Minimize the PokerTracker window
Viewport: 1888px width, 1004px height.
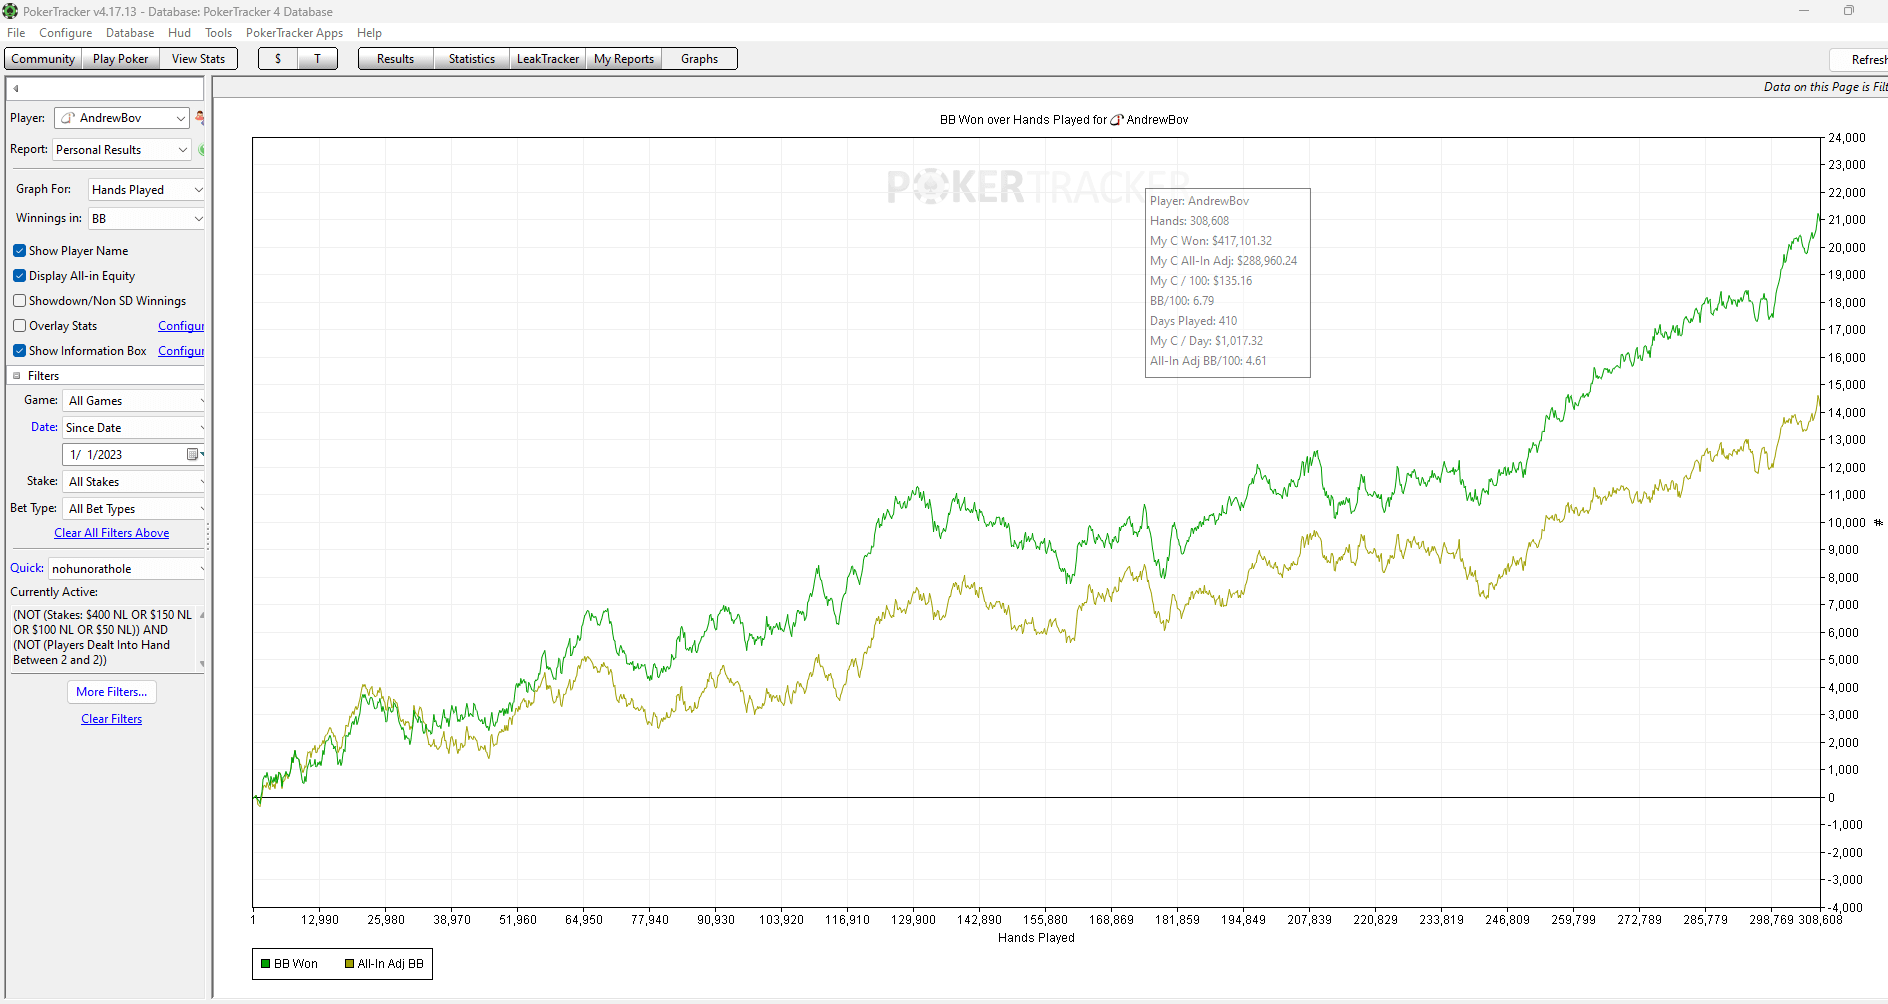pos(1804,11)
